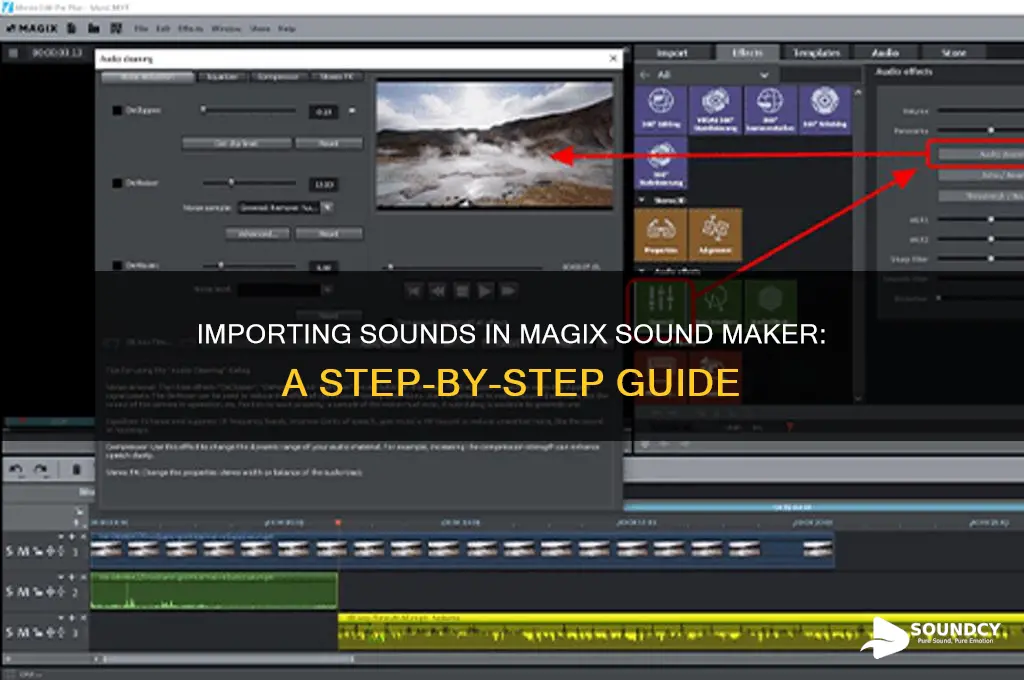Open the Stereo3D Properties tile
This screenshot has width=1024, height=680.
661,235
